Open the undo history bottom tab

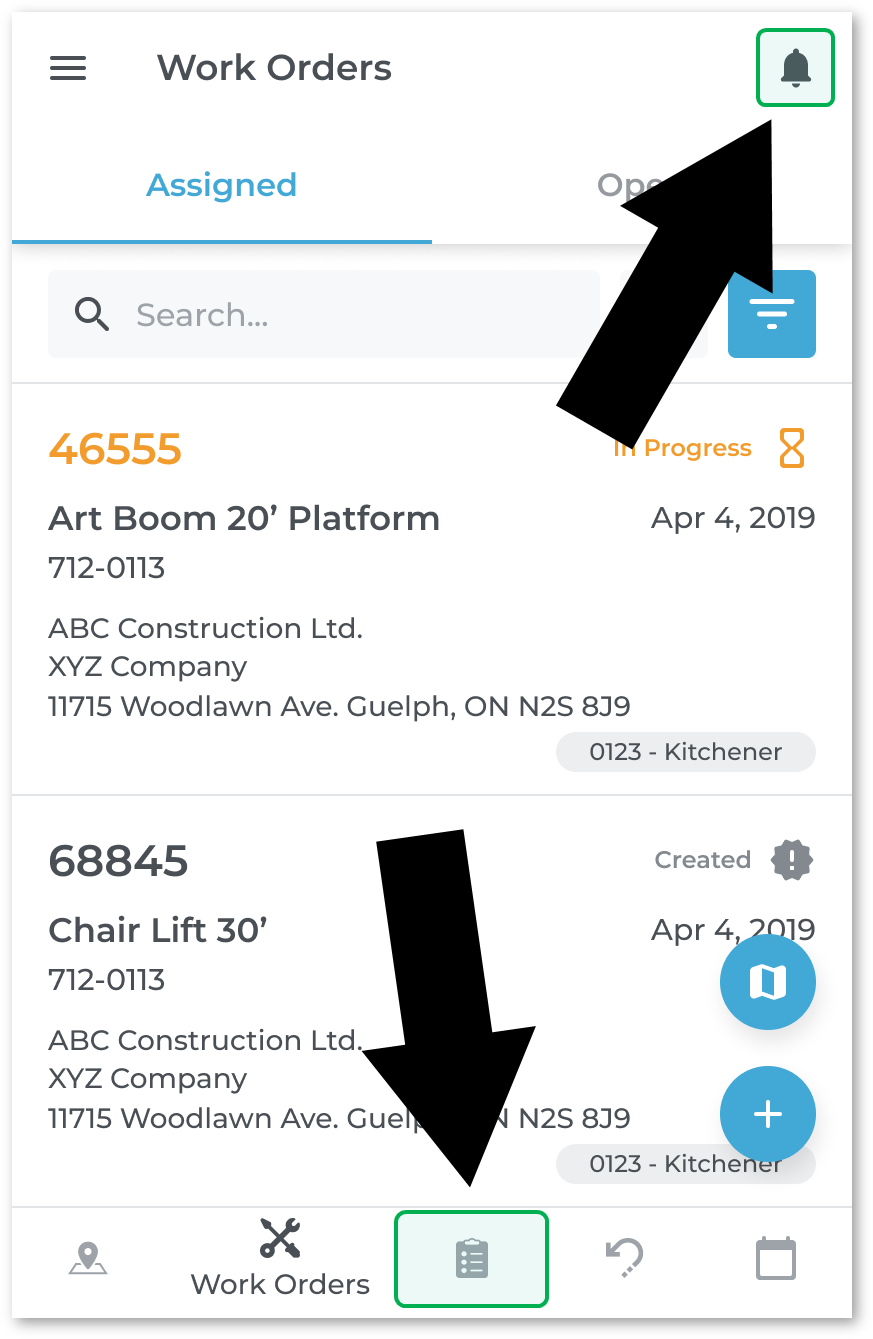[625, 1259]
